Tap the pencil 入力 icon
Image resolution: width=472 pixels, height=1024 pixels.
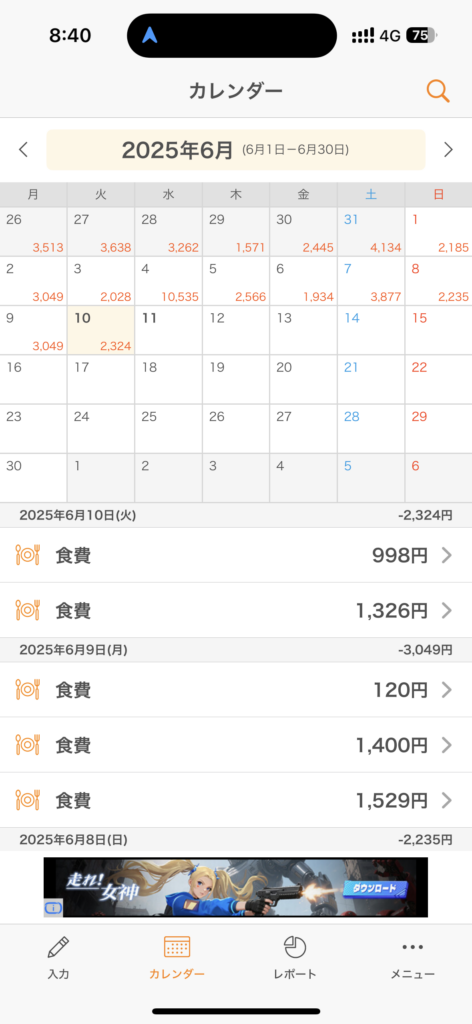(x=58, y=947)
